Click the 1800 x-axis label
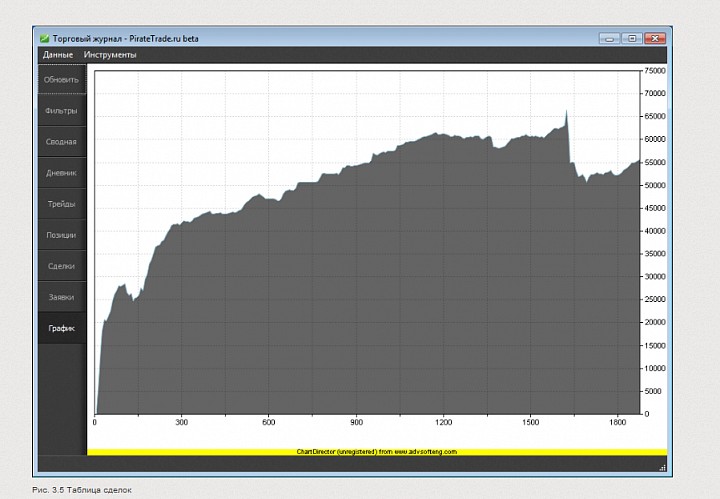The width and height of the screenshot is (720, 499). click(618, 422)
